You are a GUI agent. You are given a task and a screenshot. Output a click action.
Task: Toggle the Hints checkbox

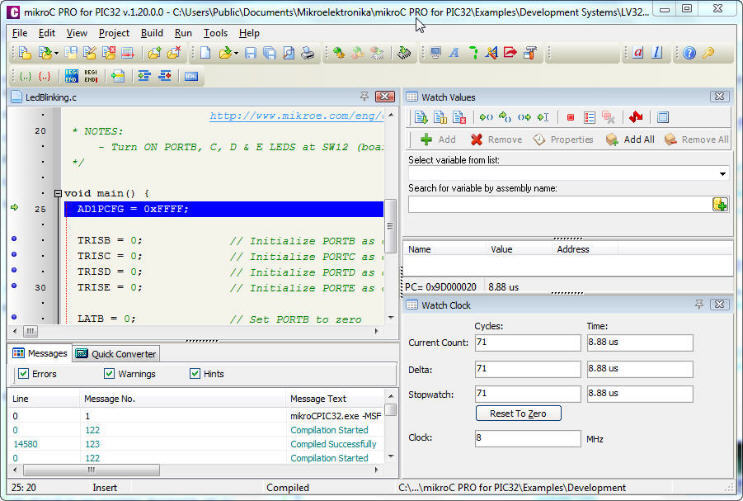[x=195, y=373]
